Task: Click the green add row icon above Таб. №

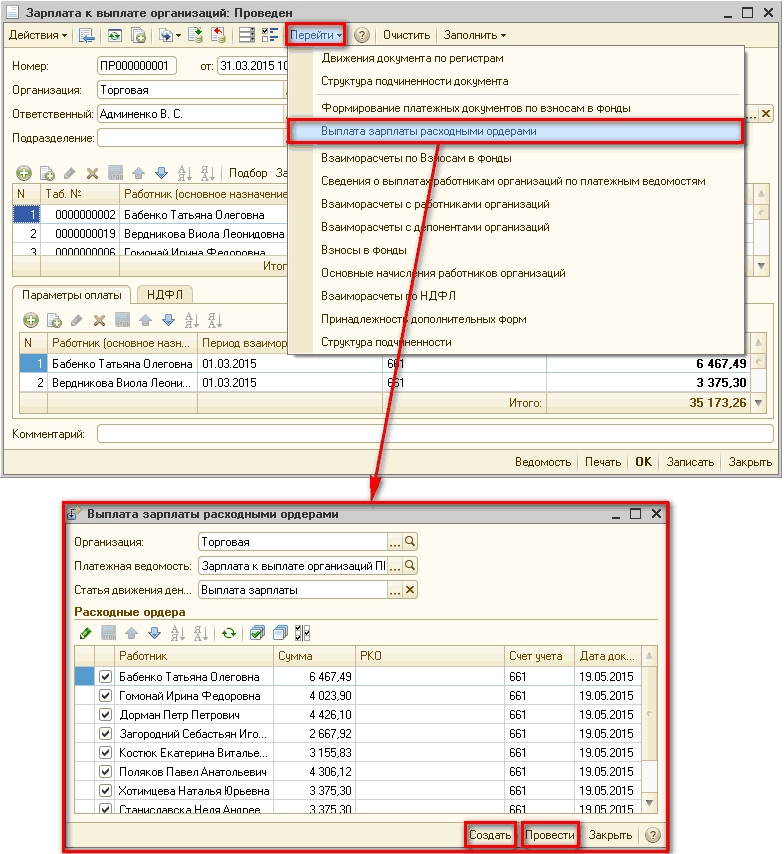Action: pos(24,173)
